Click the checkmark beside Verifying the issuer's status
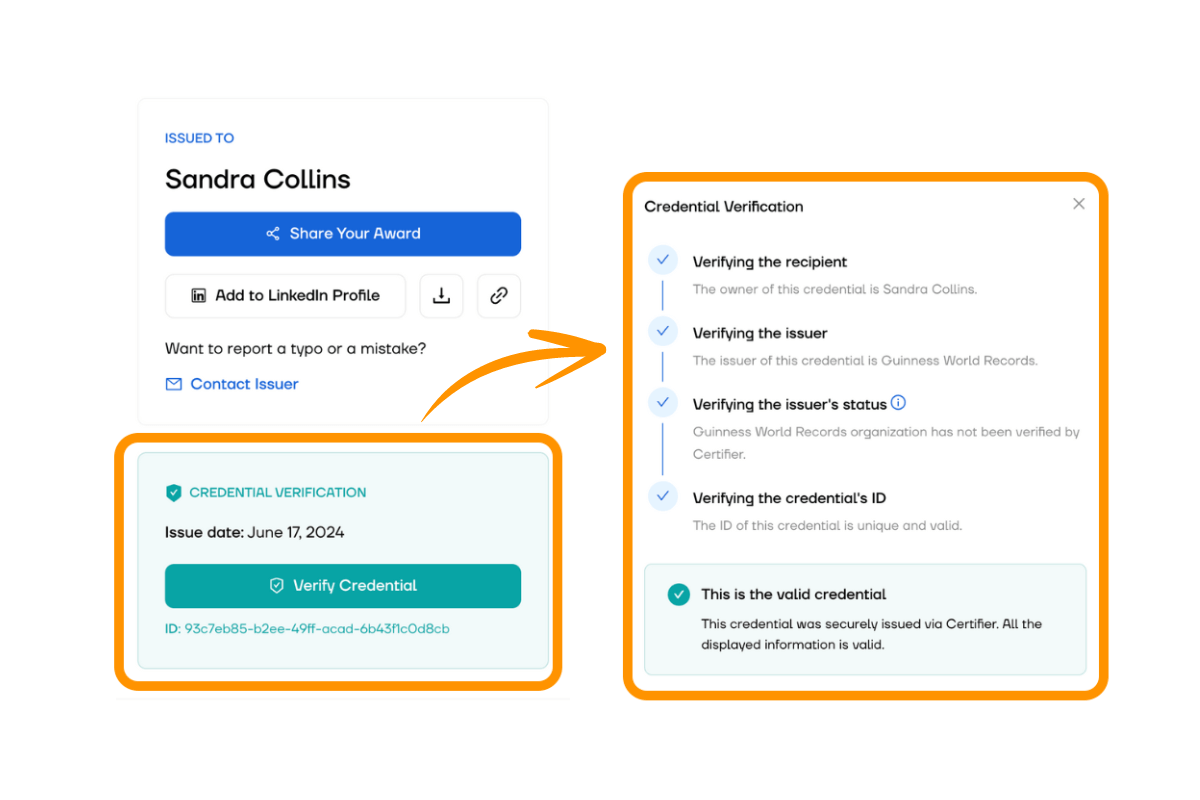The image size is (1200, 800). (662, 403)
